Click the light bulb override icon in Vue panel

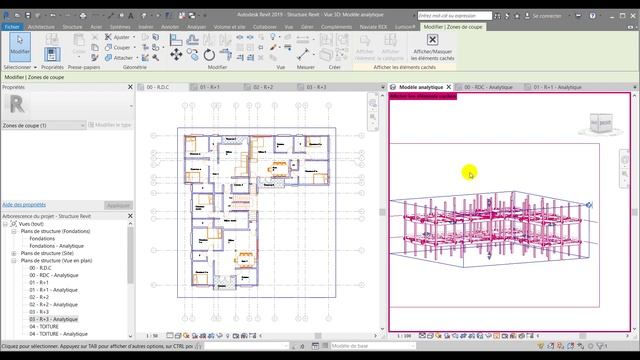click(273, 38)
